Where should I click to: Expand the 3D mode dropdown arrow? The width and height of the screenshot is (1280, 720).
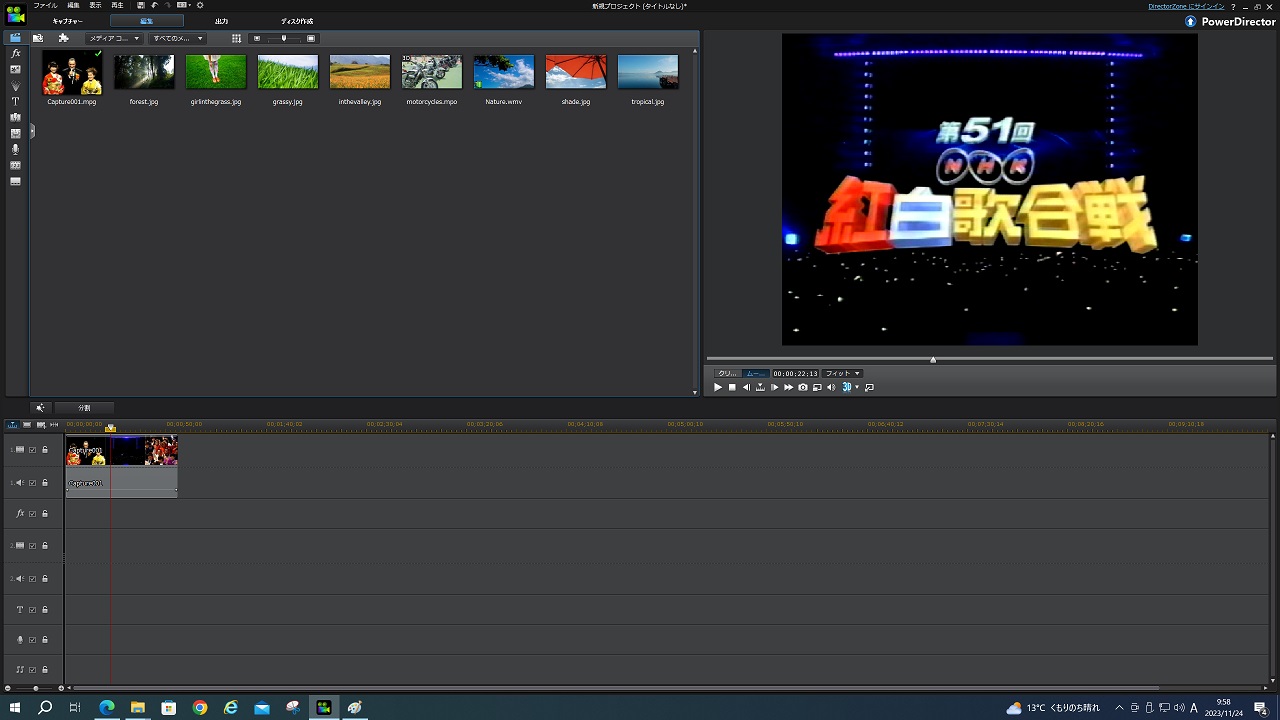[x=857, y=387]
